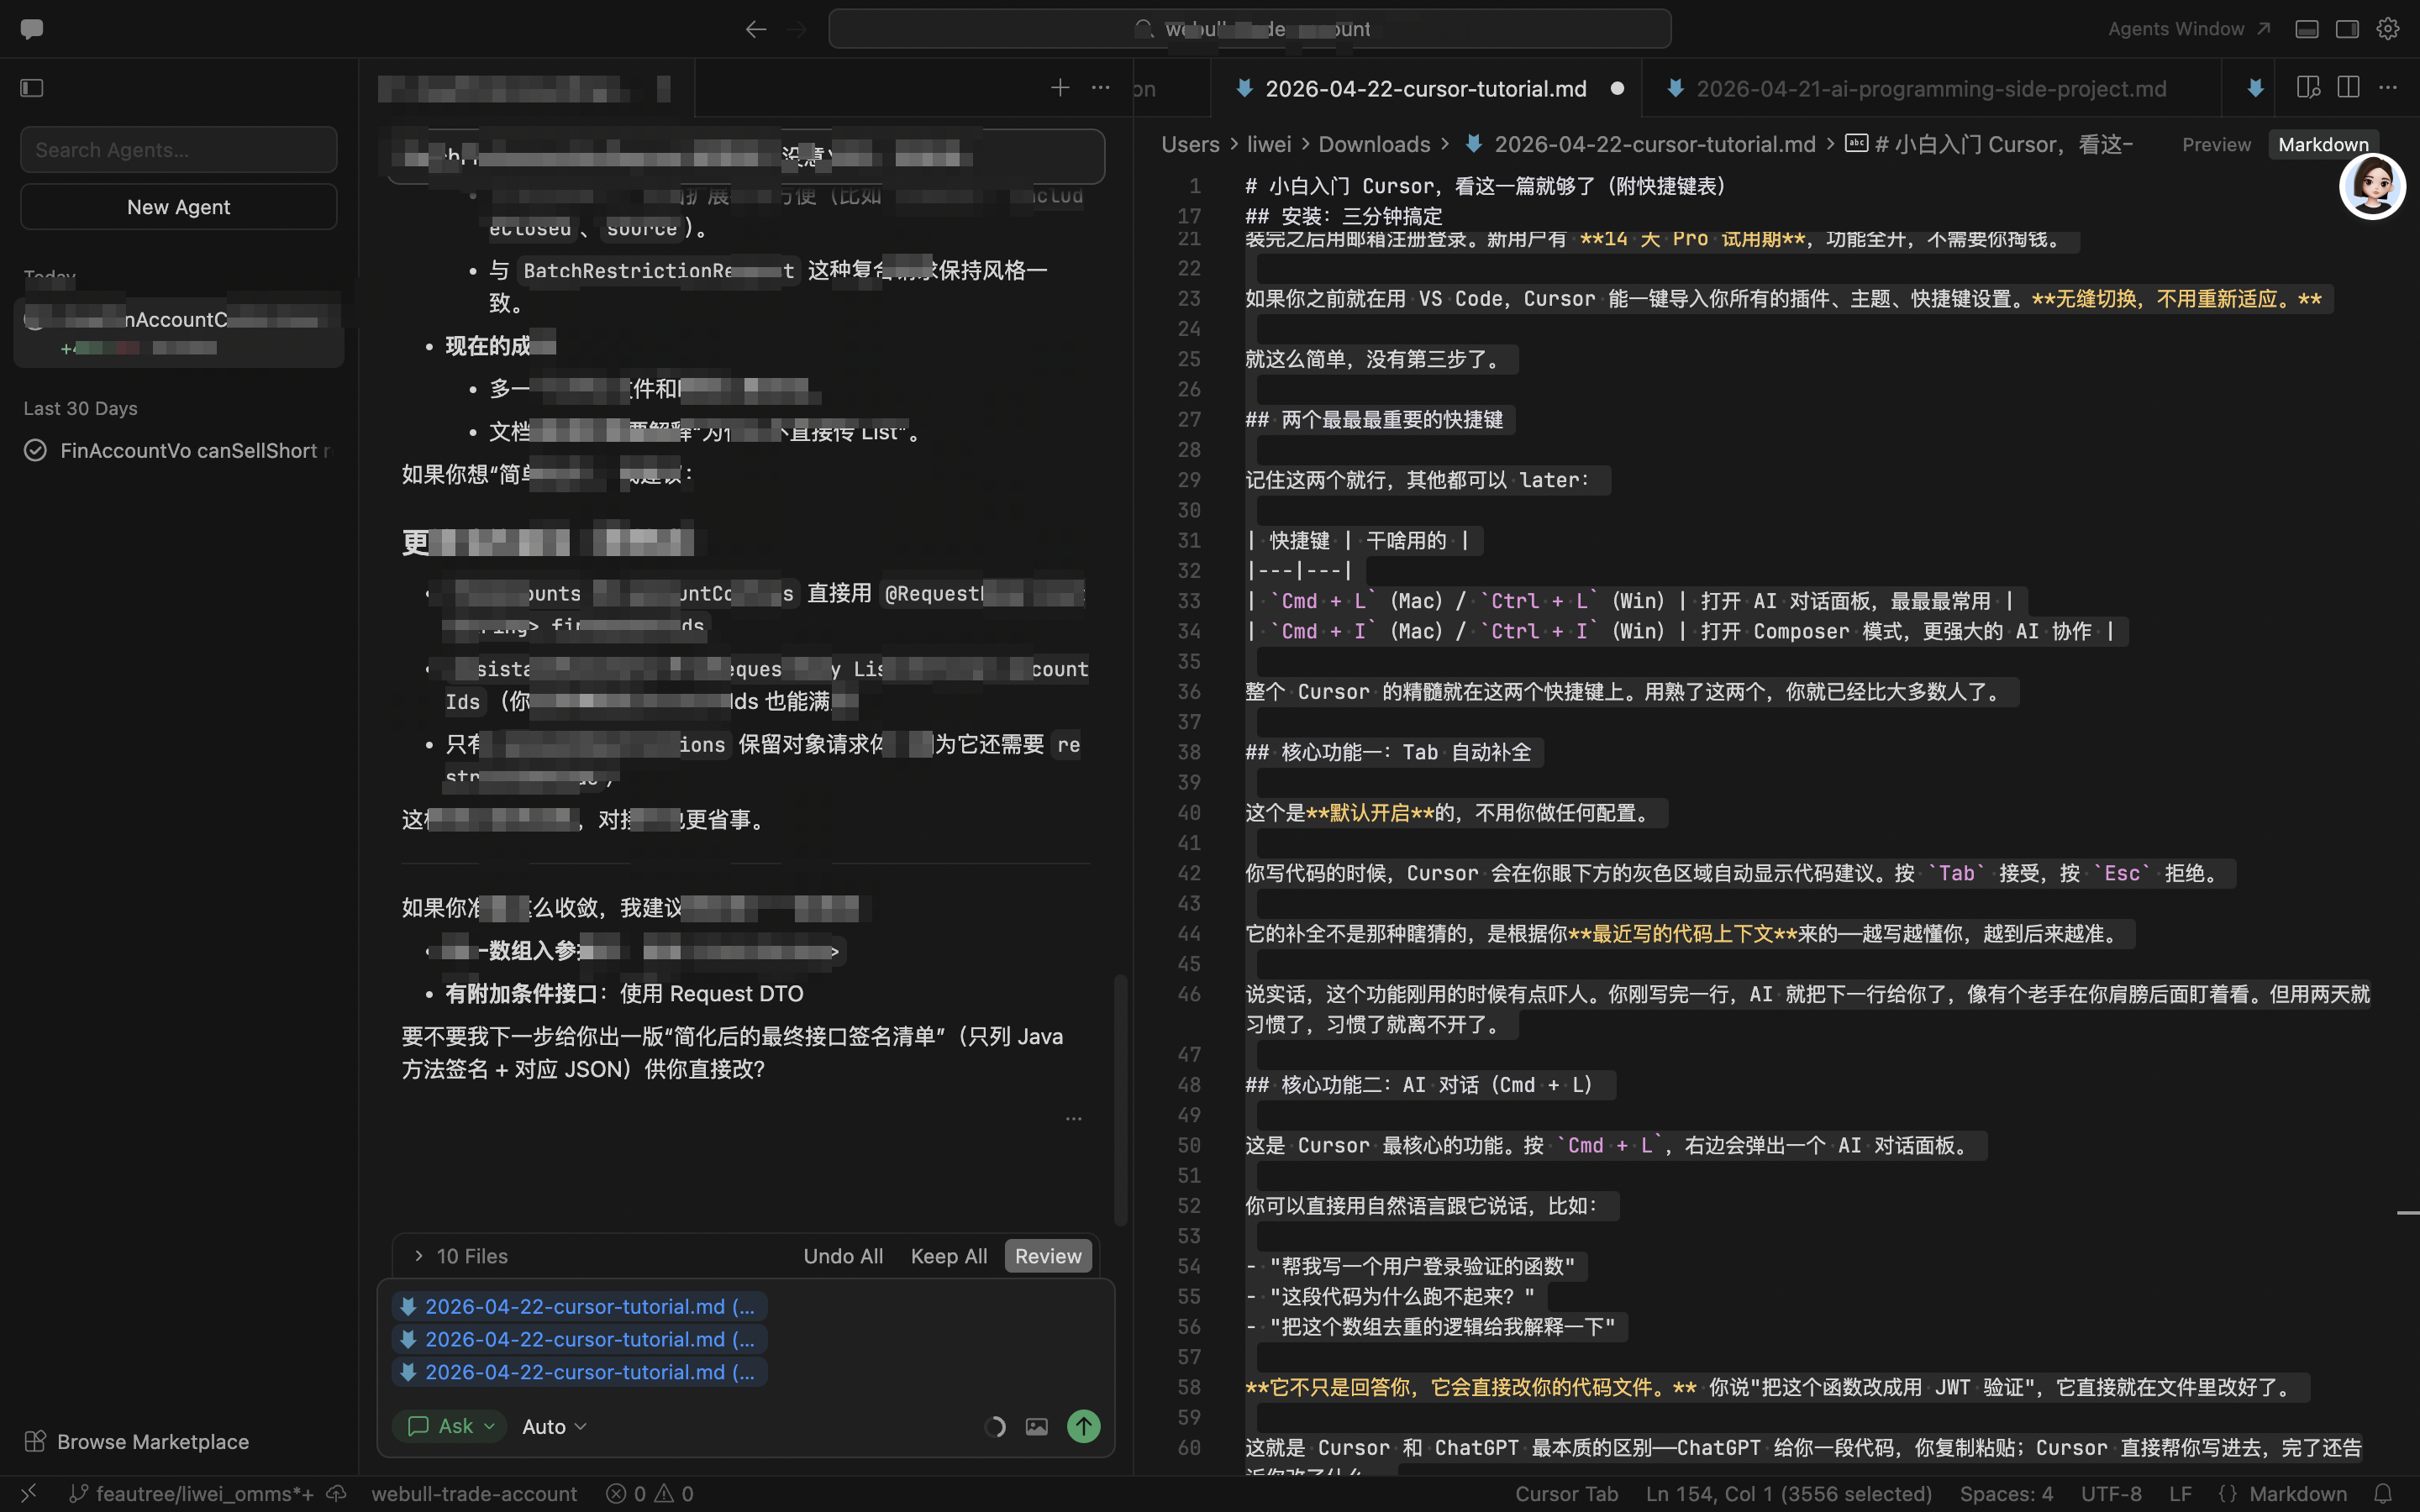
Task: Click Browse Marketplace
Action: pos(152,1442)
